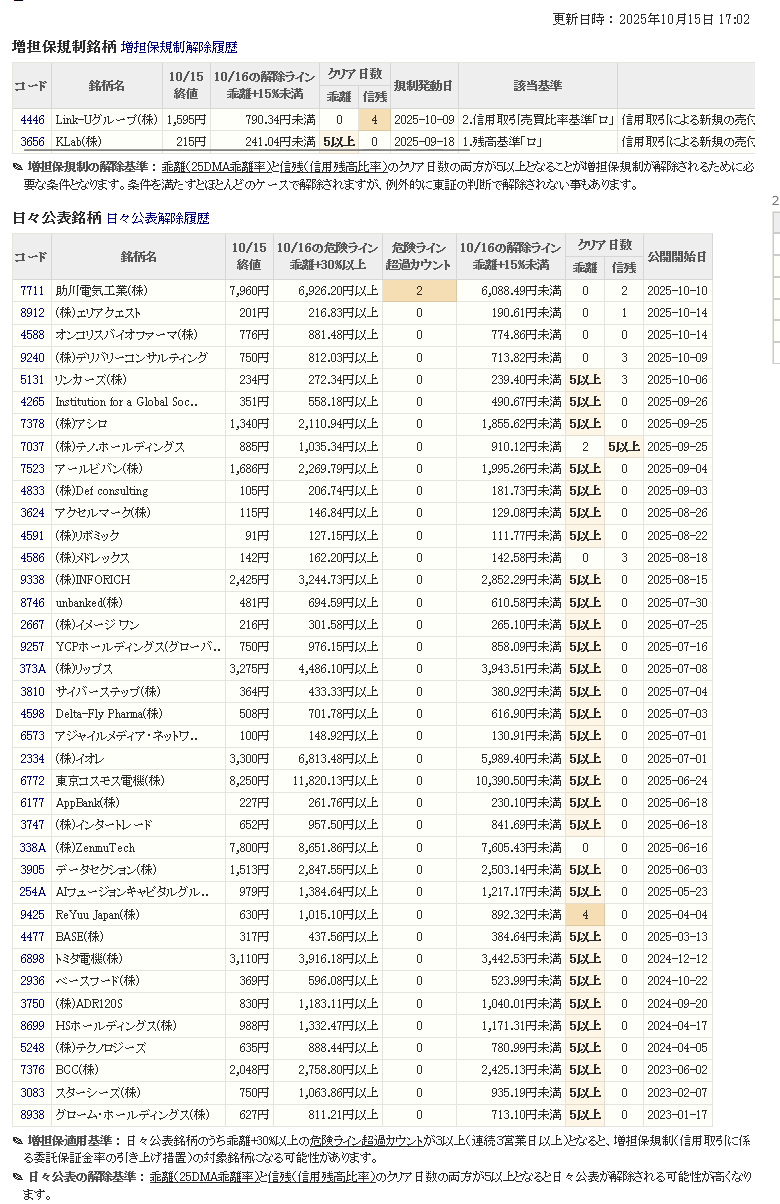This screenshot has height=1204, width=780.
Task: Open stock code 373A リップス
Action: 32,669
